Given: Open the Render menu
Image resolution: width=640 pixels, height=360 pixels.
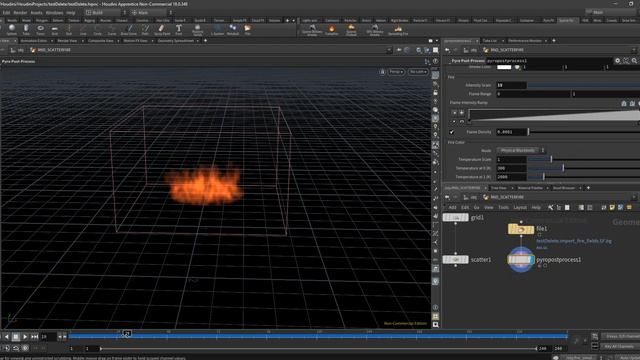Looking at the screenshot, I should (20, 13).
